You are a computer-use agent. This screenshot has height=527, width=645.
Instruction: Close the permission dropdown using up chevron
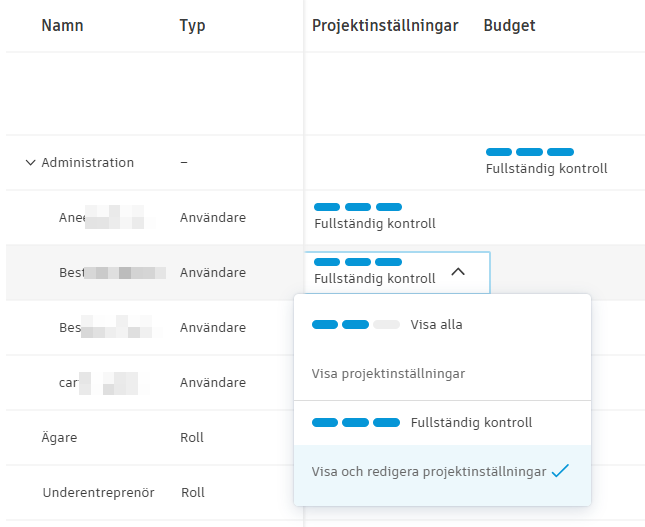point(458,271)
